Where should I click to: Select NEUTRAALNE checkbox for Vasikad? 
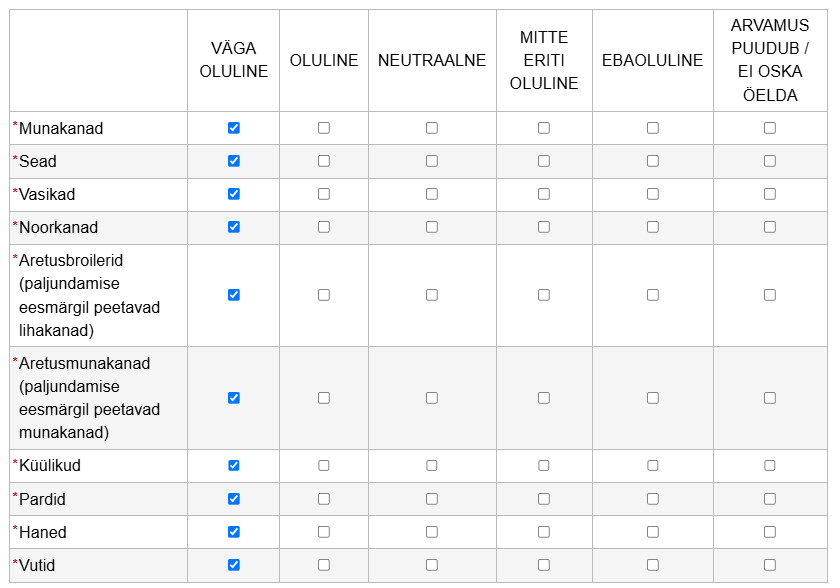pos(432,194)
